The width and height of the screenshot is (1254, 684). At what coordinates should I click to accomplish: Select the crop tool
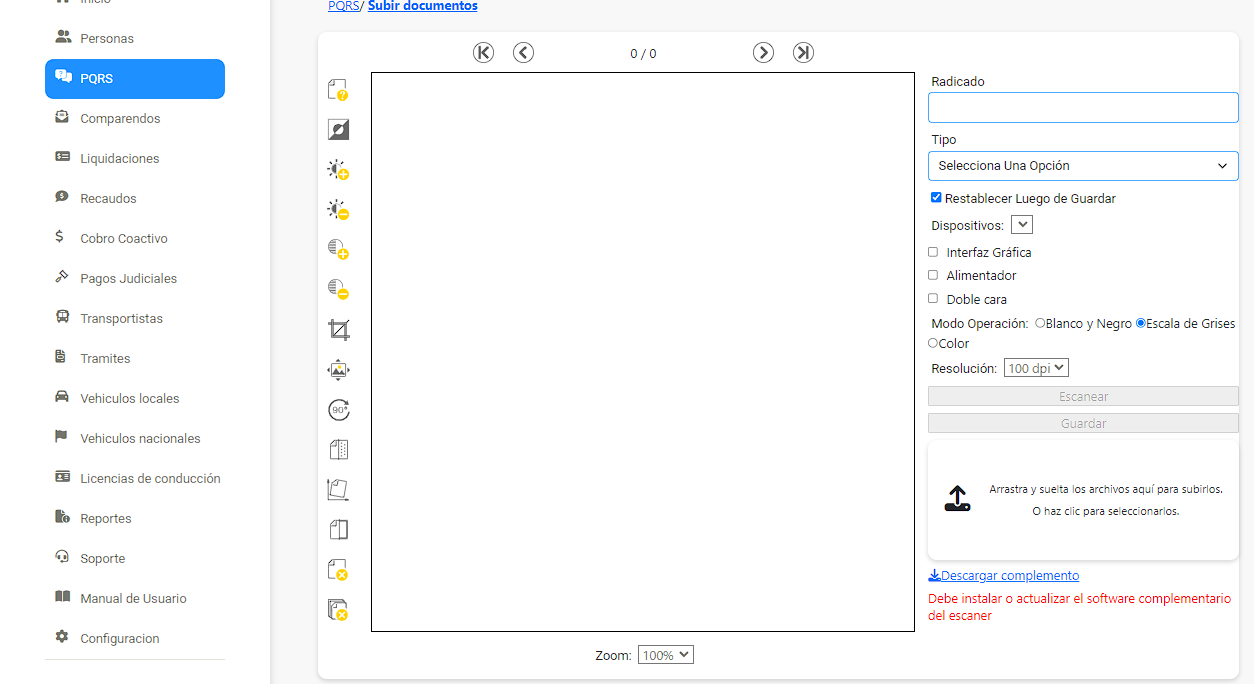pyautogui.click(x=338, y=330)
